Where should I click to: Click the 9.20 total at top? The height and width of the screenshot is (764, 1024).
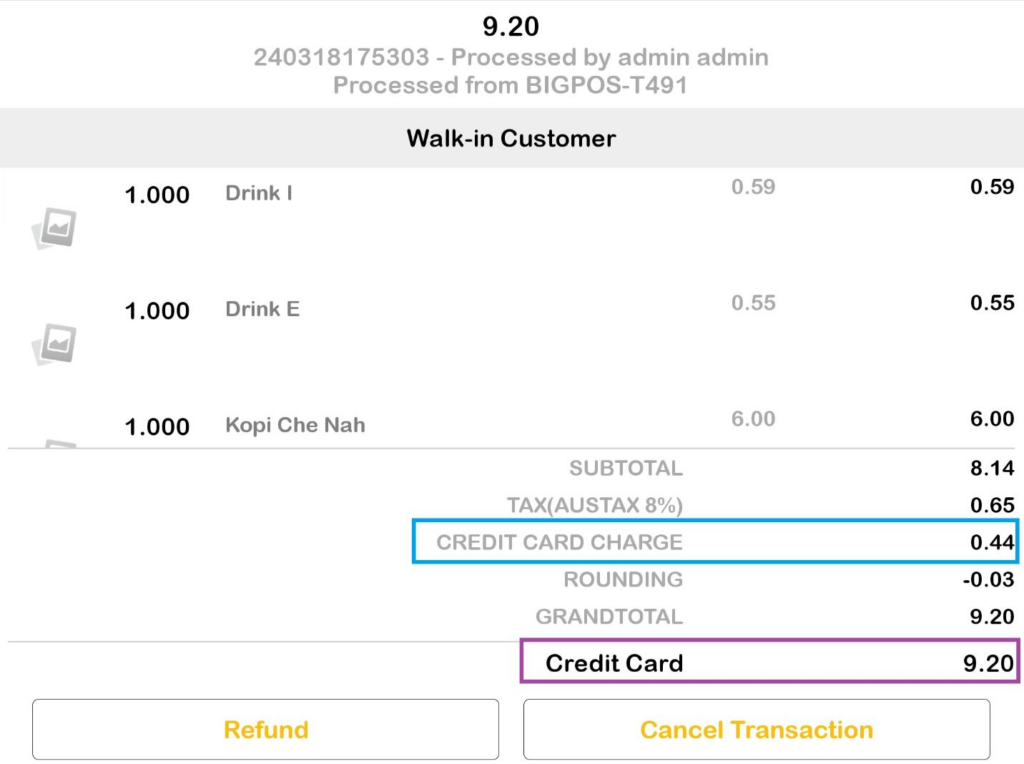(511, 25)
